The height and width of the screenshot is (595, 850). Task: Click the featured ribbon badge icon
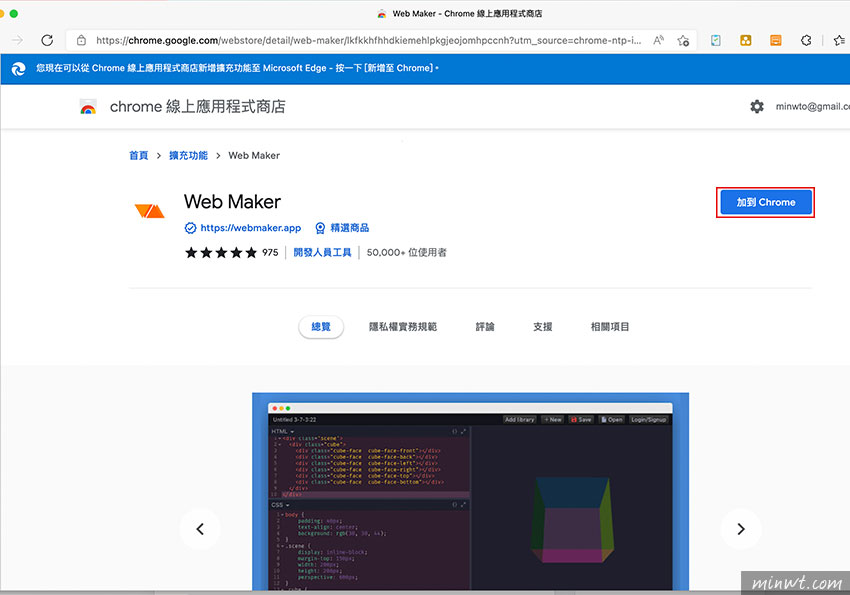[320, 228]
